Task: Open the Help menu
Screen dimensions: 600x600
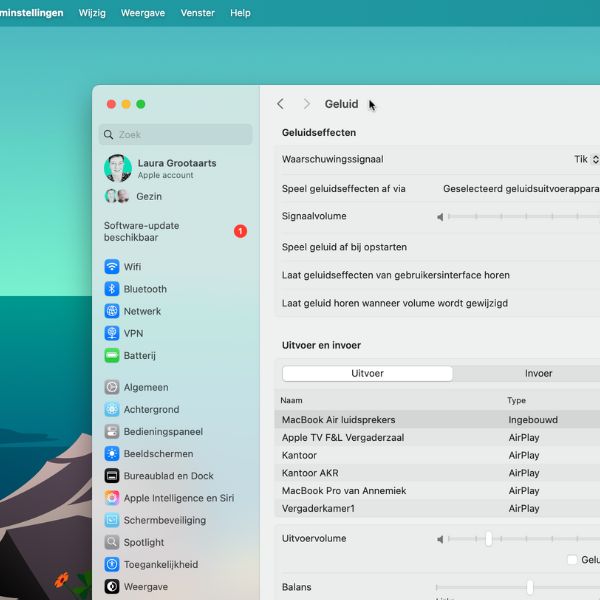Action: pos(240,13)
